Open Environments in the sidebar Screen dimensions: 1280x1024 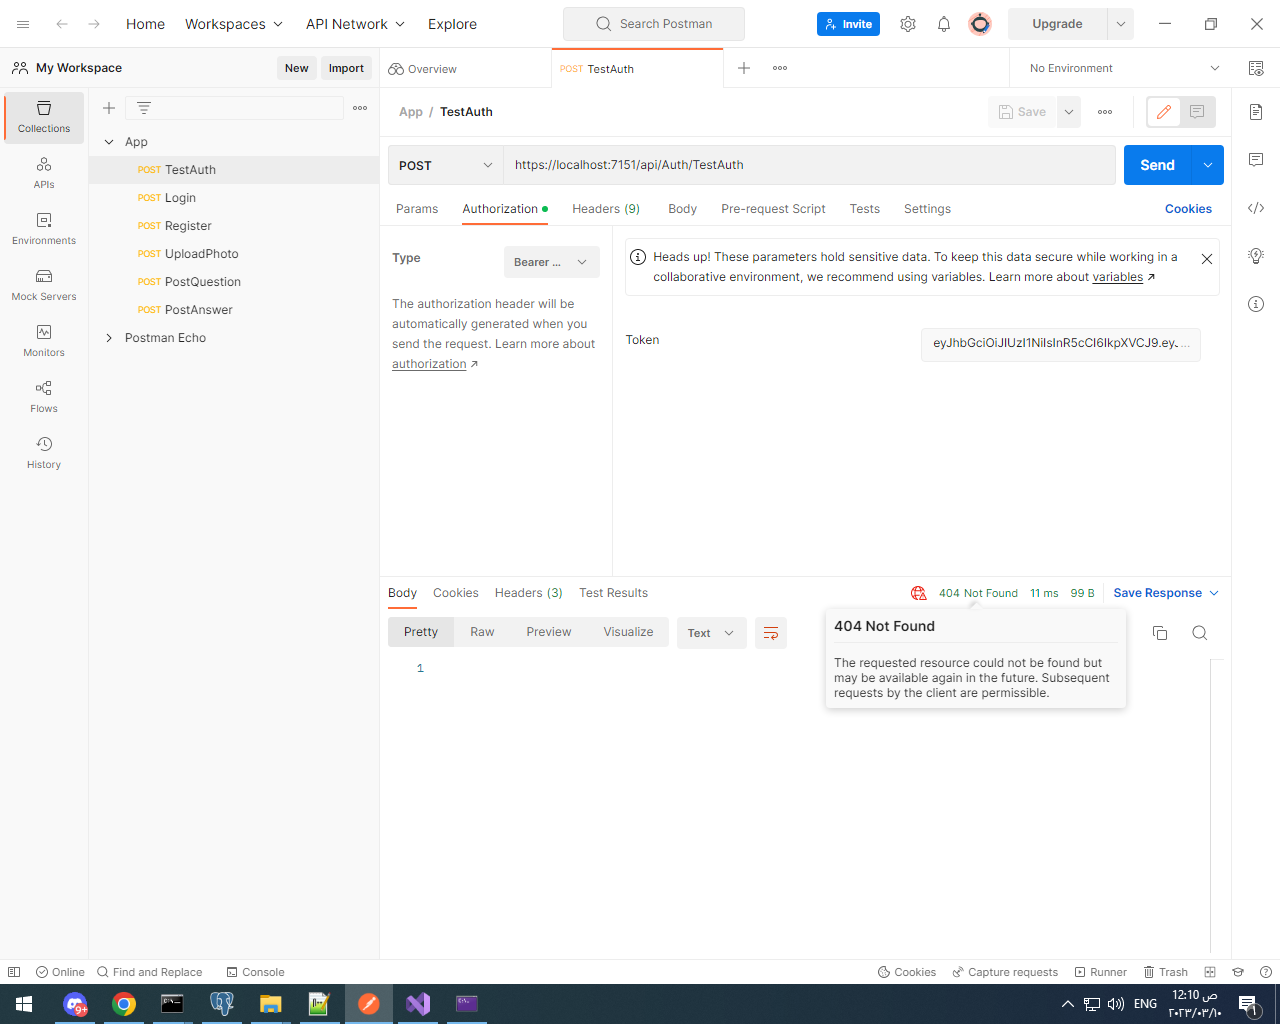44,229
